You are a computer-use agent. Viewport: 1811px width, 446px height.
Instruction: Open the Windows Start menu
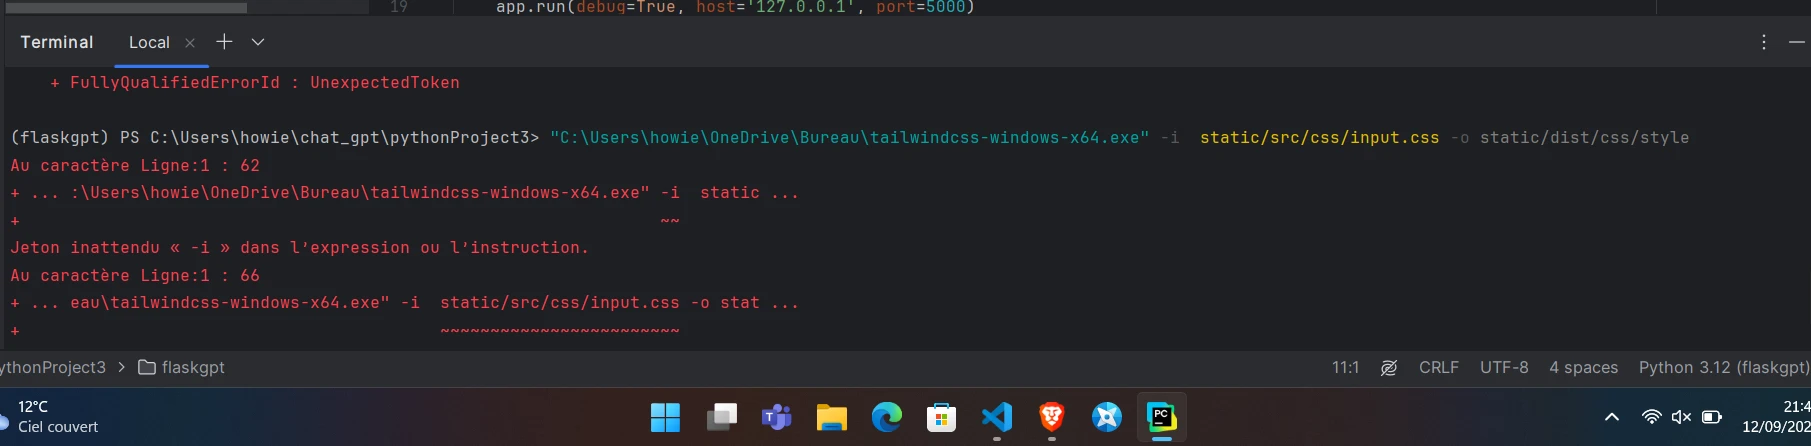pyautogui.click(x=665, y=417)
